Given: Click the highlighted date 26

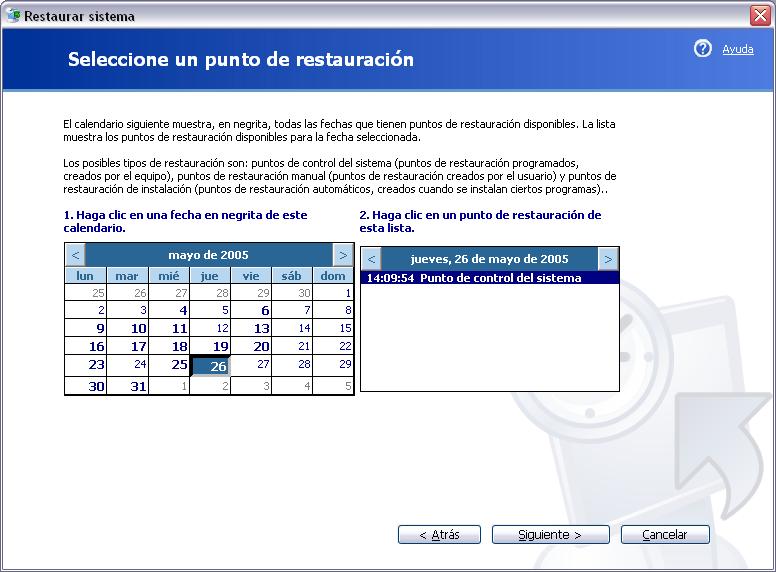Looking at the screenshot, I should 211,366.
